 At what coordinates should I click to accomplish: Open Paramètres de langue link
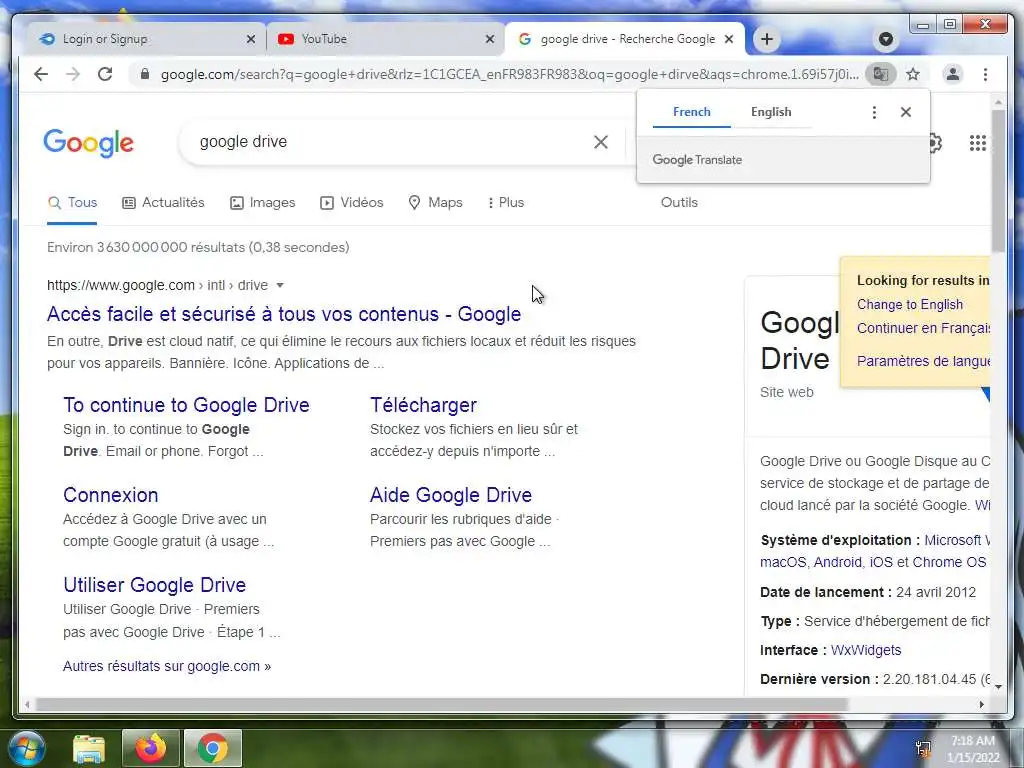coord(923,360)
